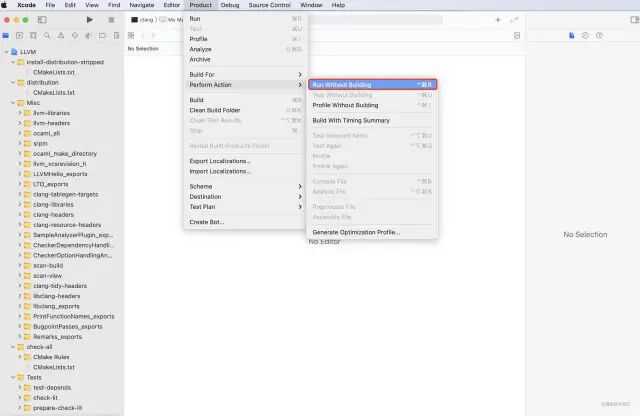Choose Create Bot
This screenshot has height=416, width=640.
click(245, 222)
